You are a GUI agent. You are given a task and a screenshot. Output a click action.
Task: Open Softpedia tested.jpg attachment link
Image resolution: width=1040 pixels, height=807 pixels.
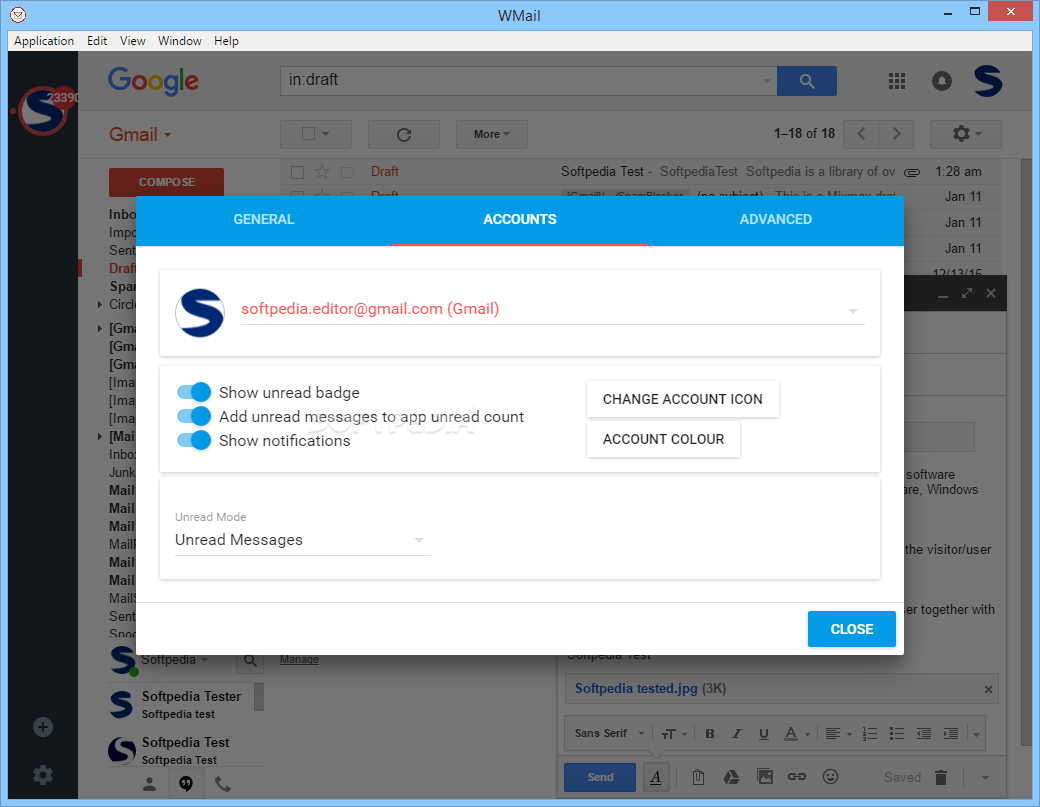pyautogui.click(x=635, y=689)
